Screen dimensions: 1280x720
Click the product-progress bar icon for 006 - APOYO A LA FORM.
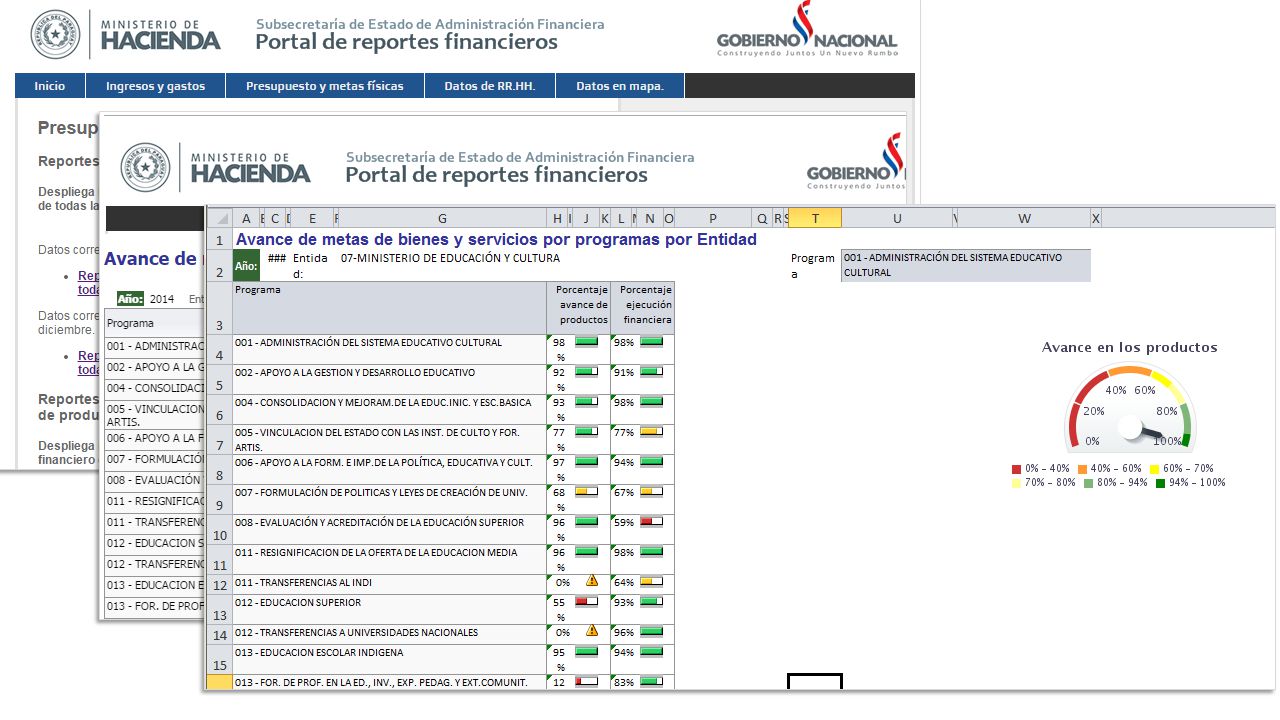[586, 462]
